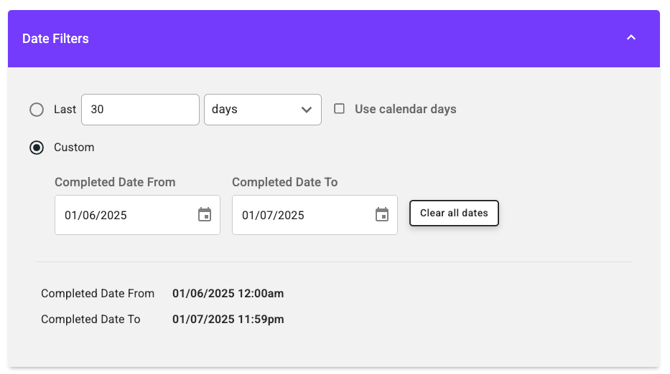Click the 01/07/2025 date input field
Screen dimensions: 670x374
315,215
